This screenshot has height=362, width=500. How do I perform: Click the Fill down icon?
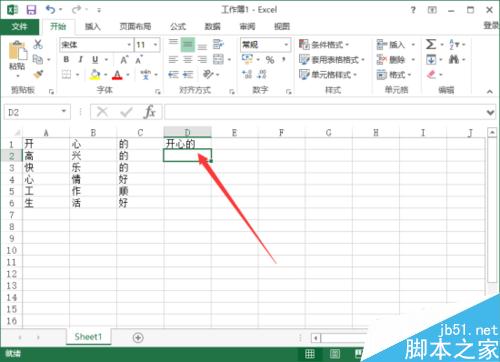click(x=431, y=60)
